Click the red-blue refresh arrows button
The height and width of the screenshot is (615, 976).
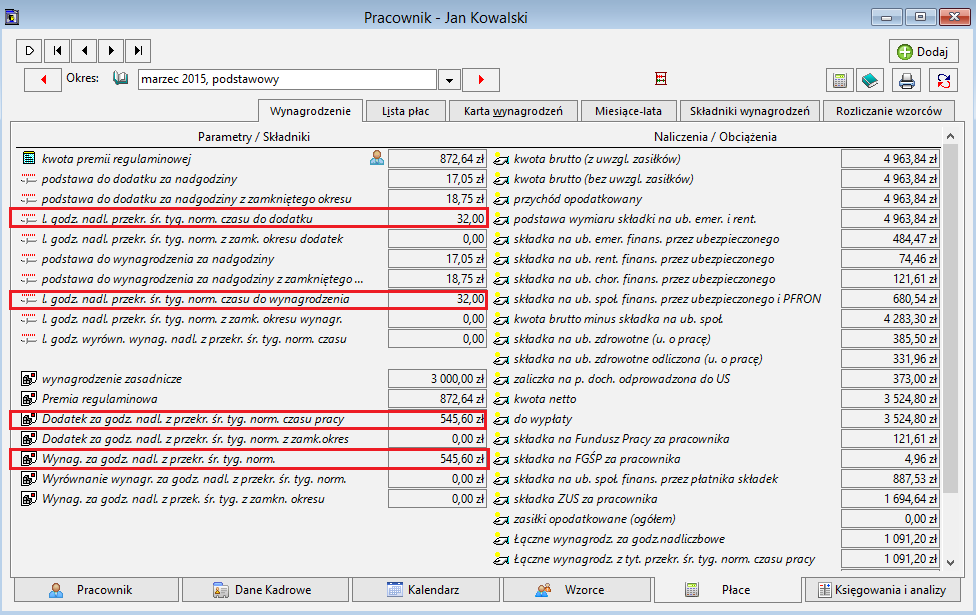pos(944,80)
